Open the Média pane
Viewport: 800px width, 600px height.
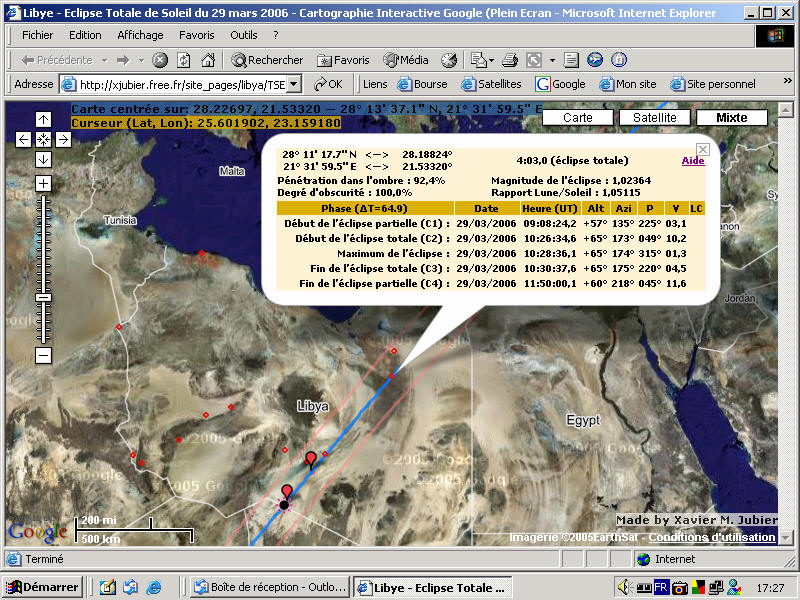click(406, 60)
